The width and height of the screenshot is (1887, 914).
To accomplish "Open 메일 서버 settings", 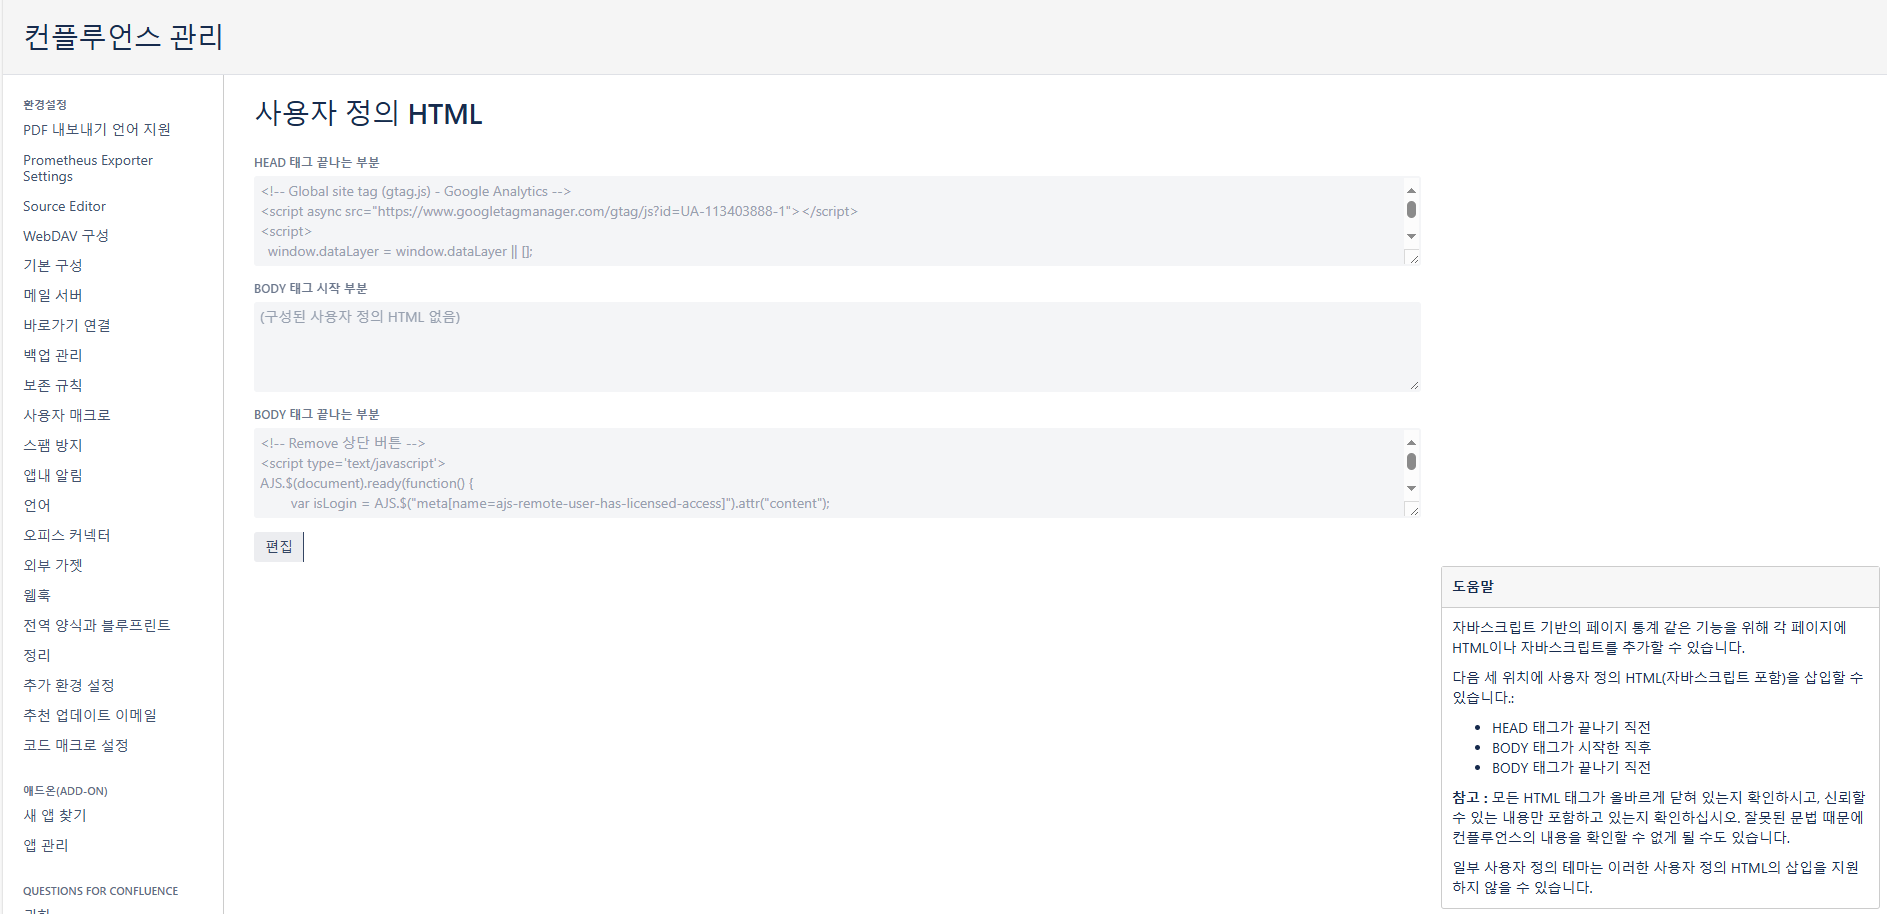I will [x=53, y=296].
